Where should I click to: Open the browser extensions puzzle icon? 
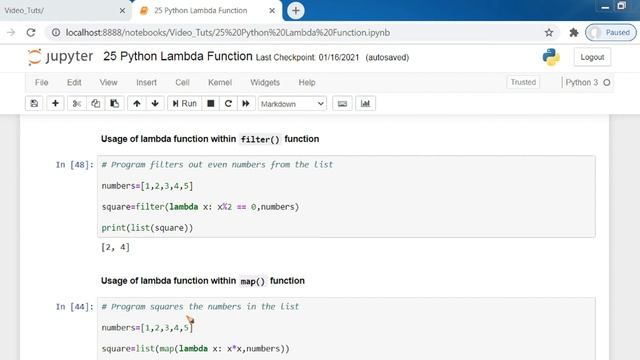(x=574, y=33)
